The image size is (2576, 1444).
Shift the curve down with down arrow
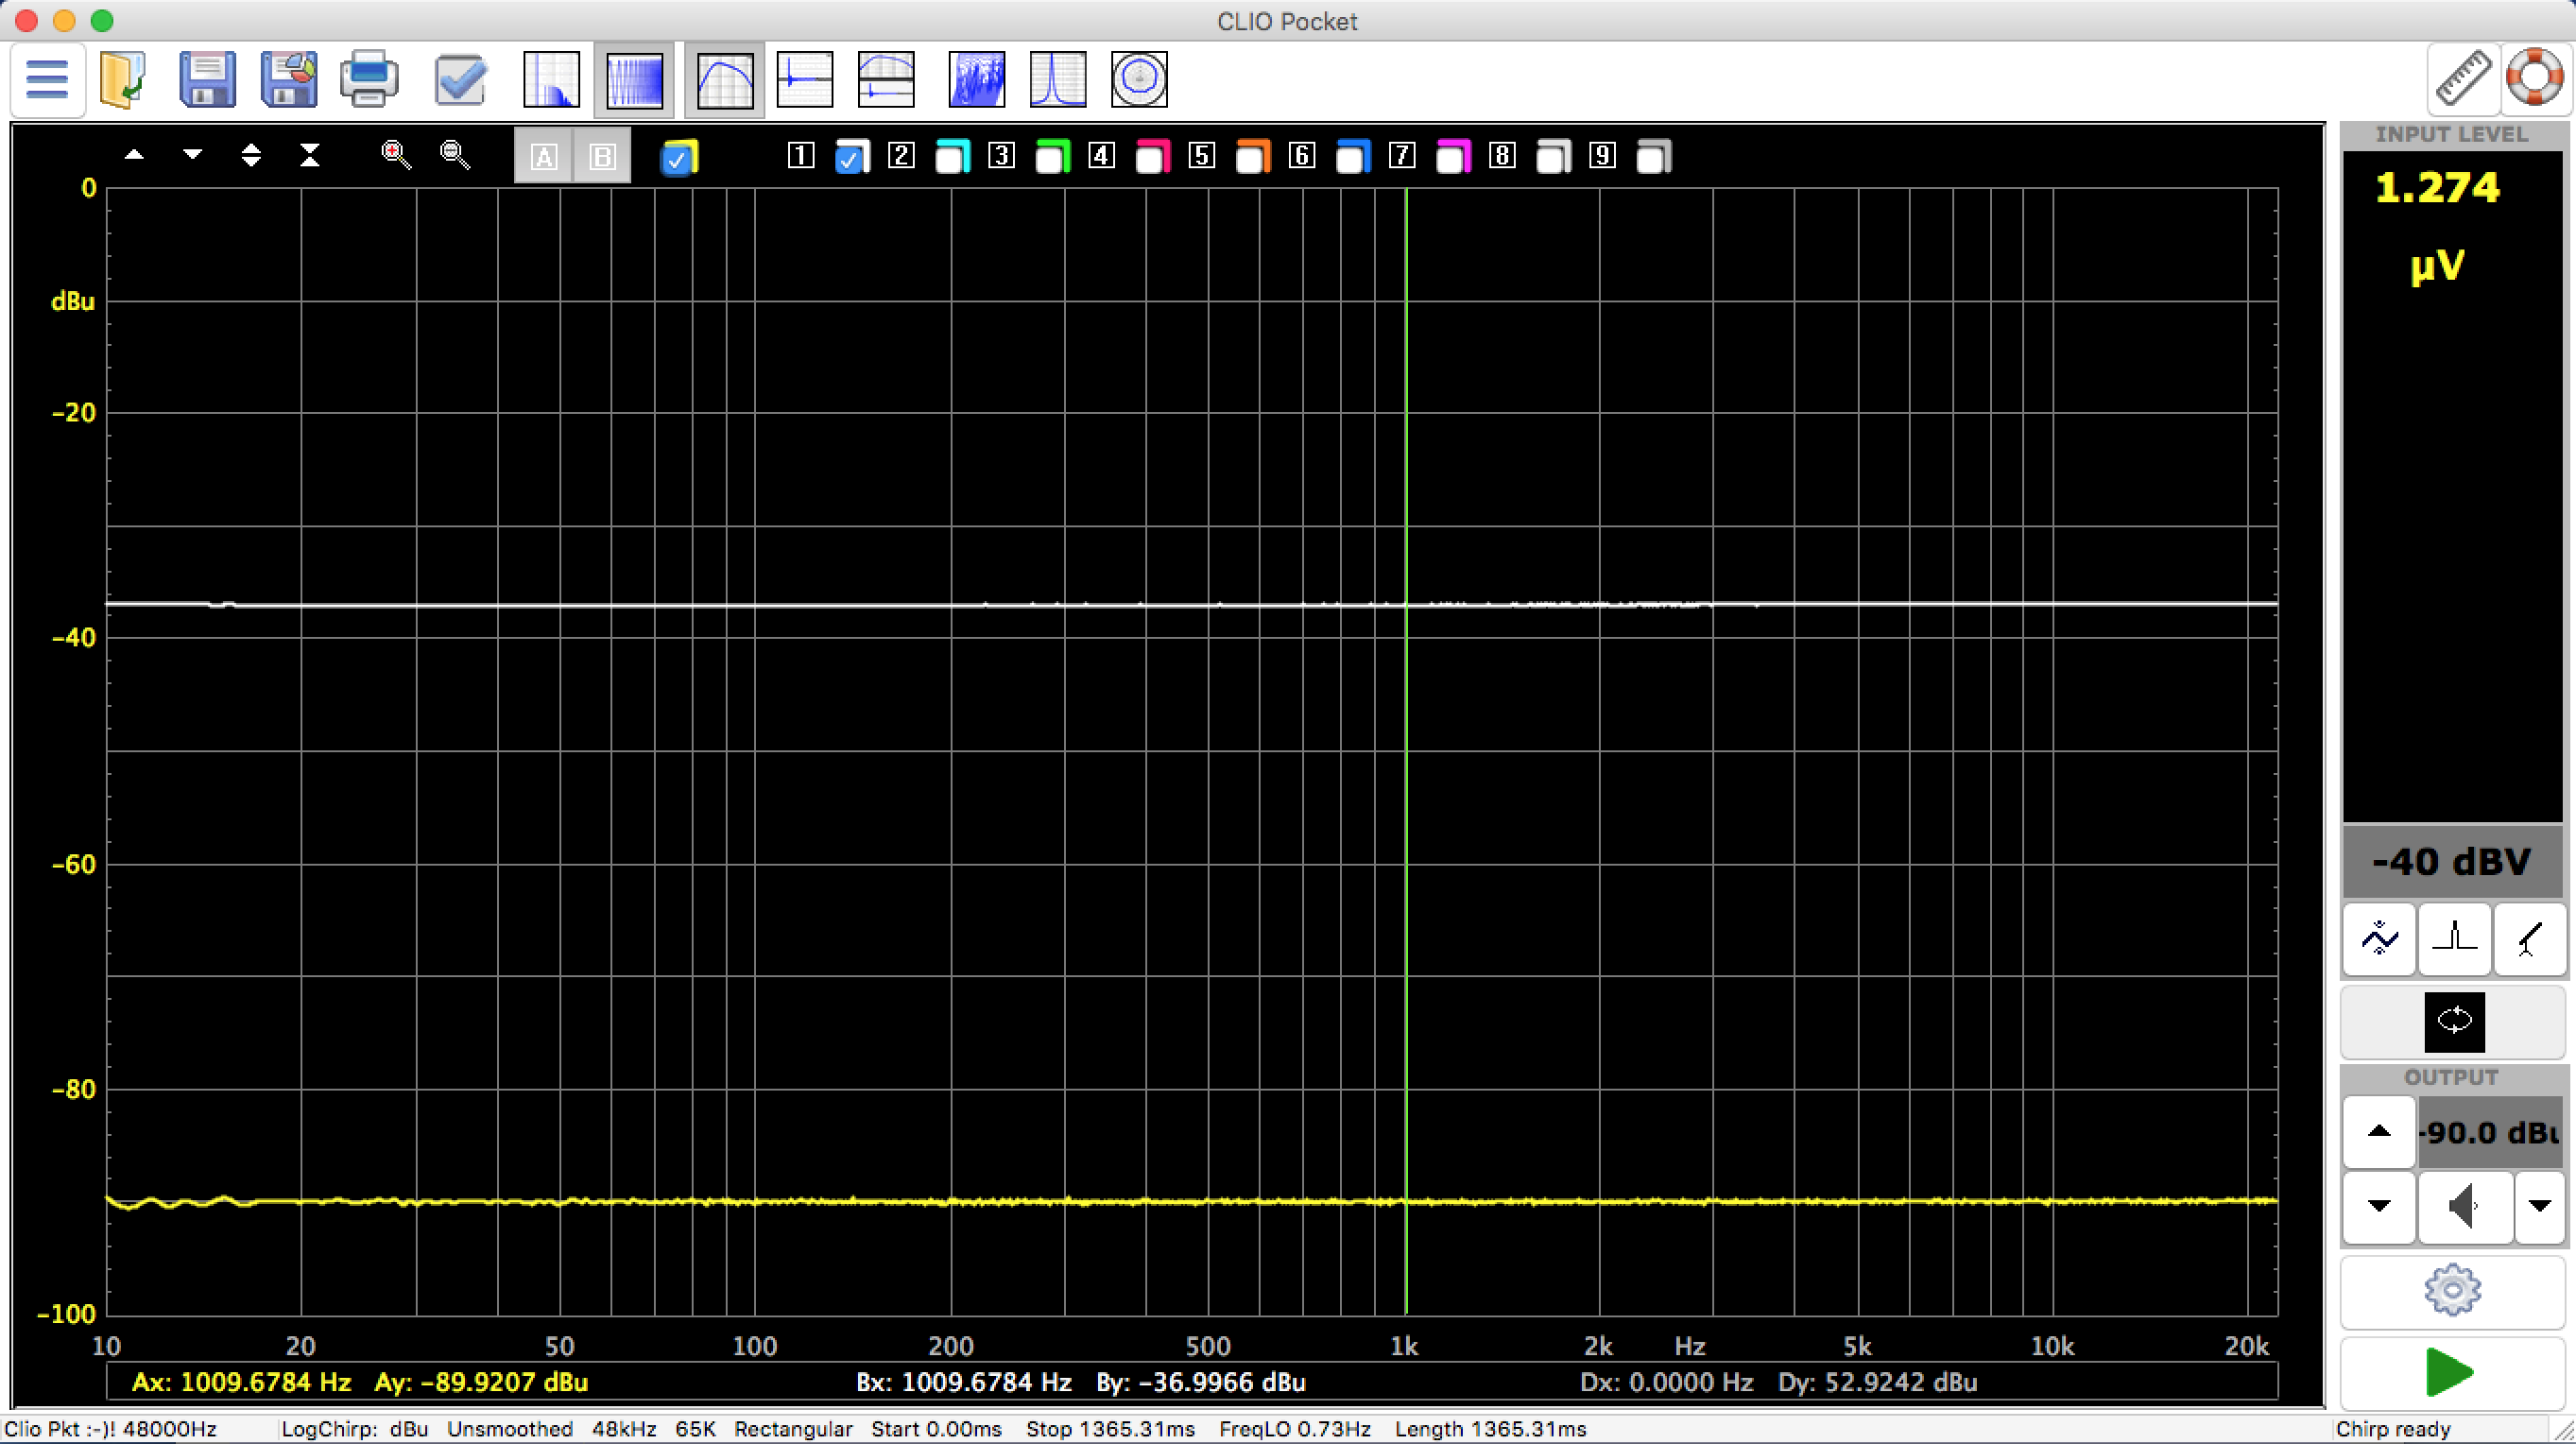click(x=192, y=155)
